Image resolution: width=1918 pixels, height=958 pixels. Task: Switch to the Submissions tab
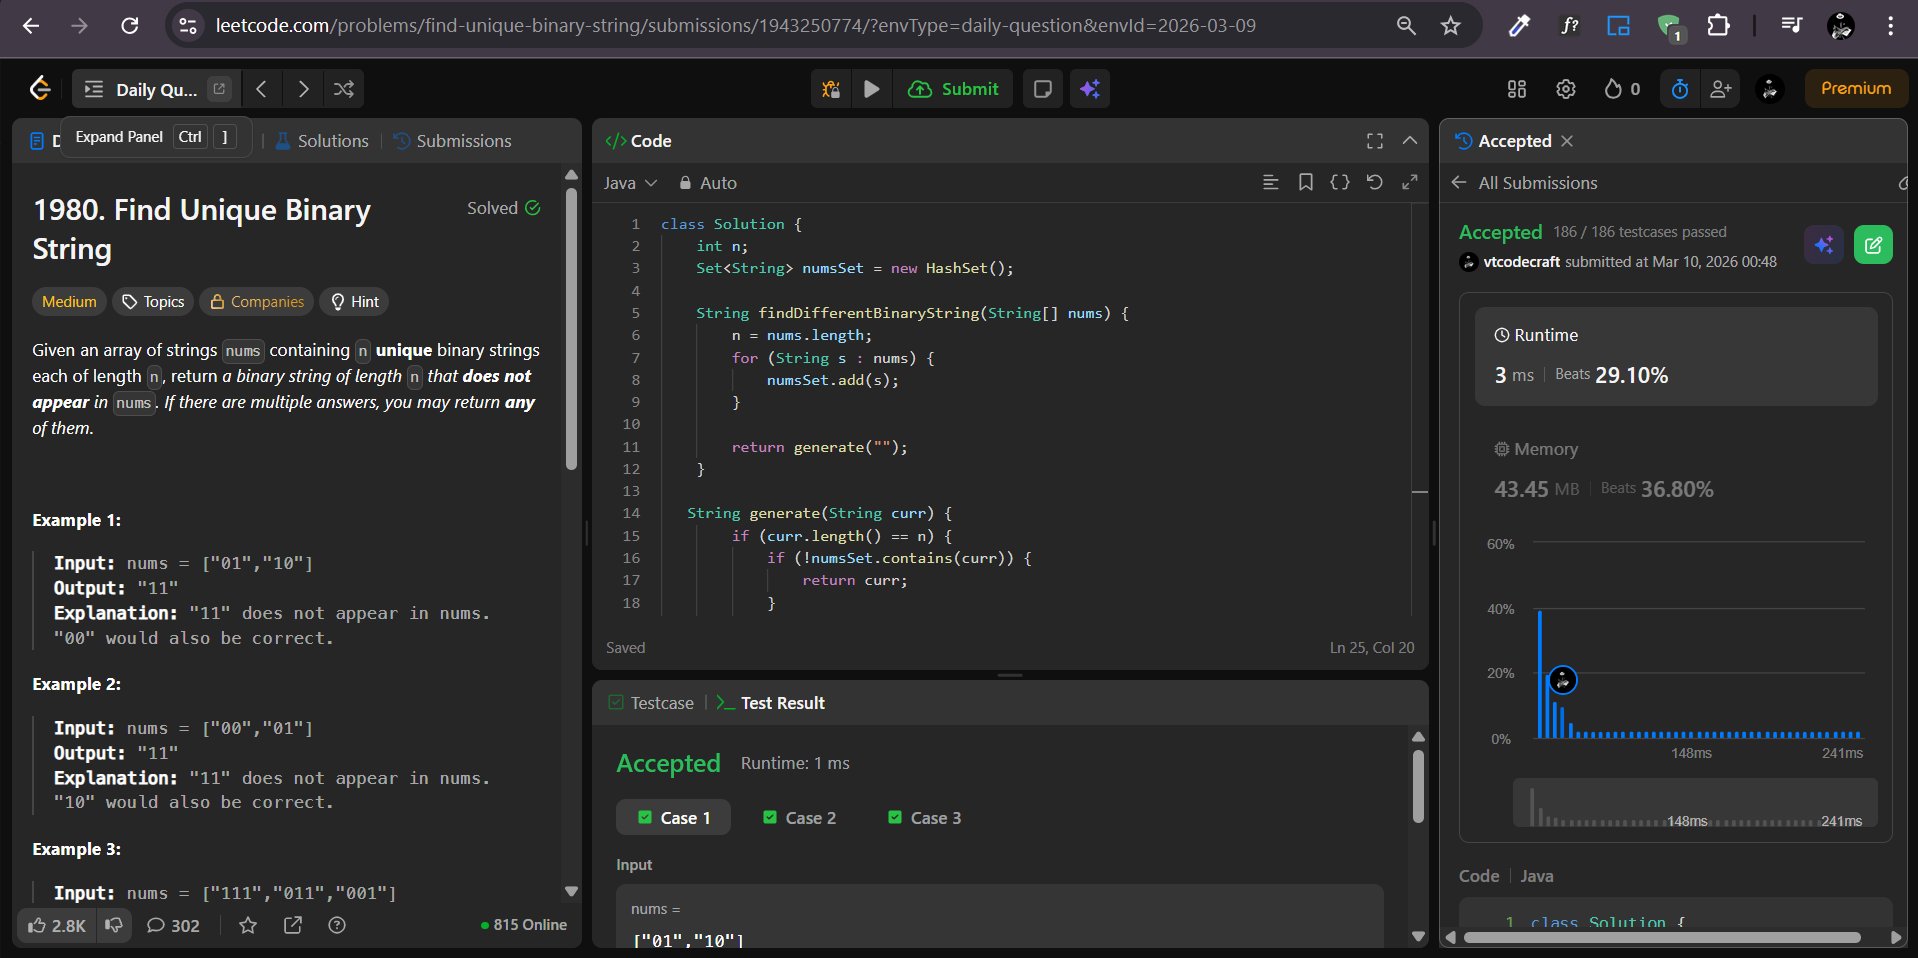452,141
